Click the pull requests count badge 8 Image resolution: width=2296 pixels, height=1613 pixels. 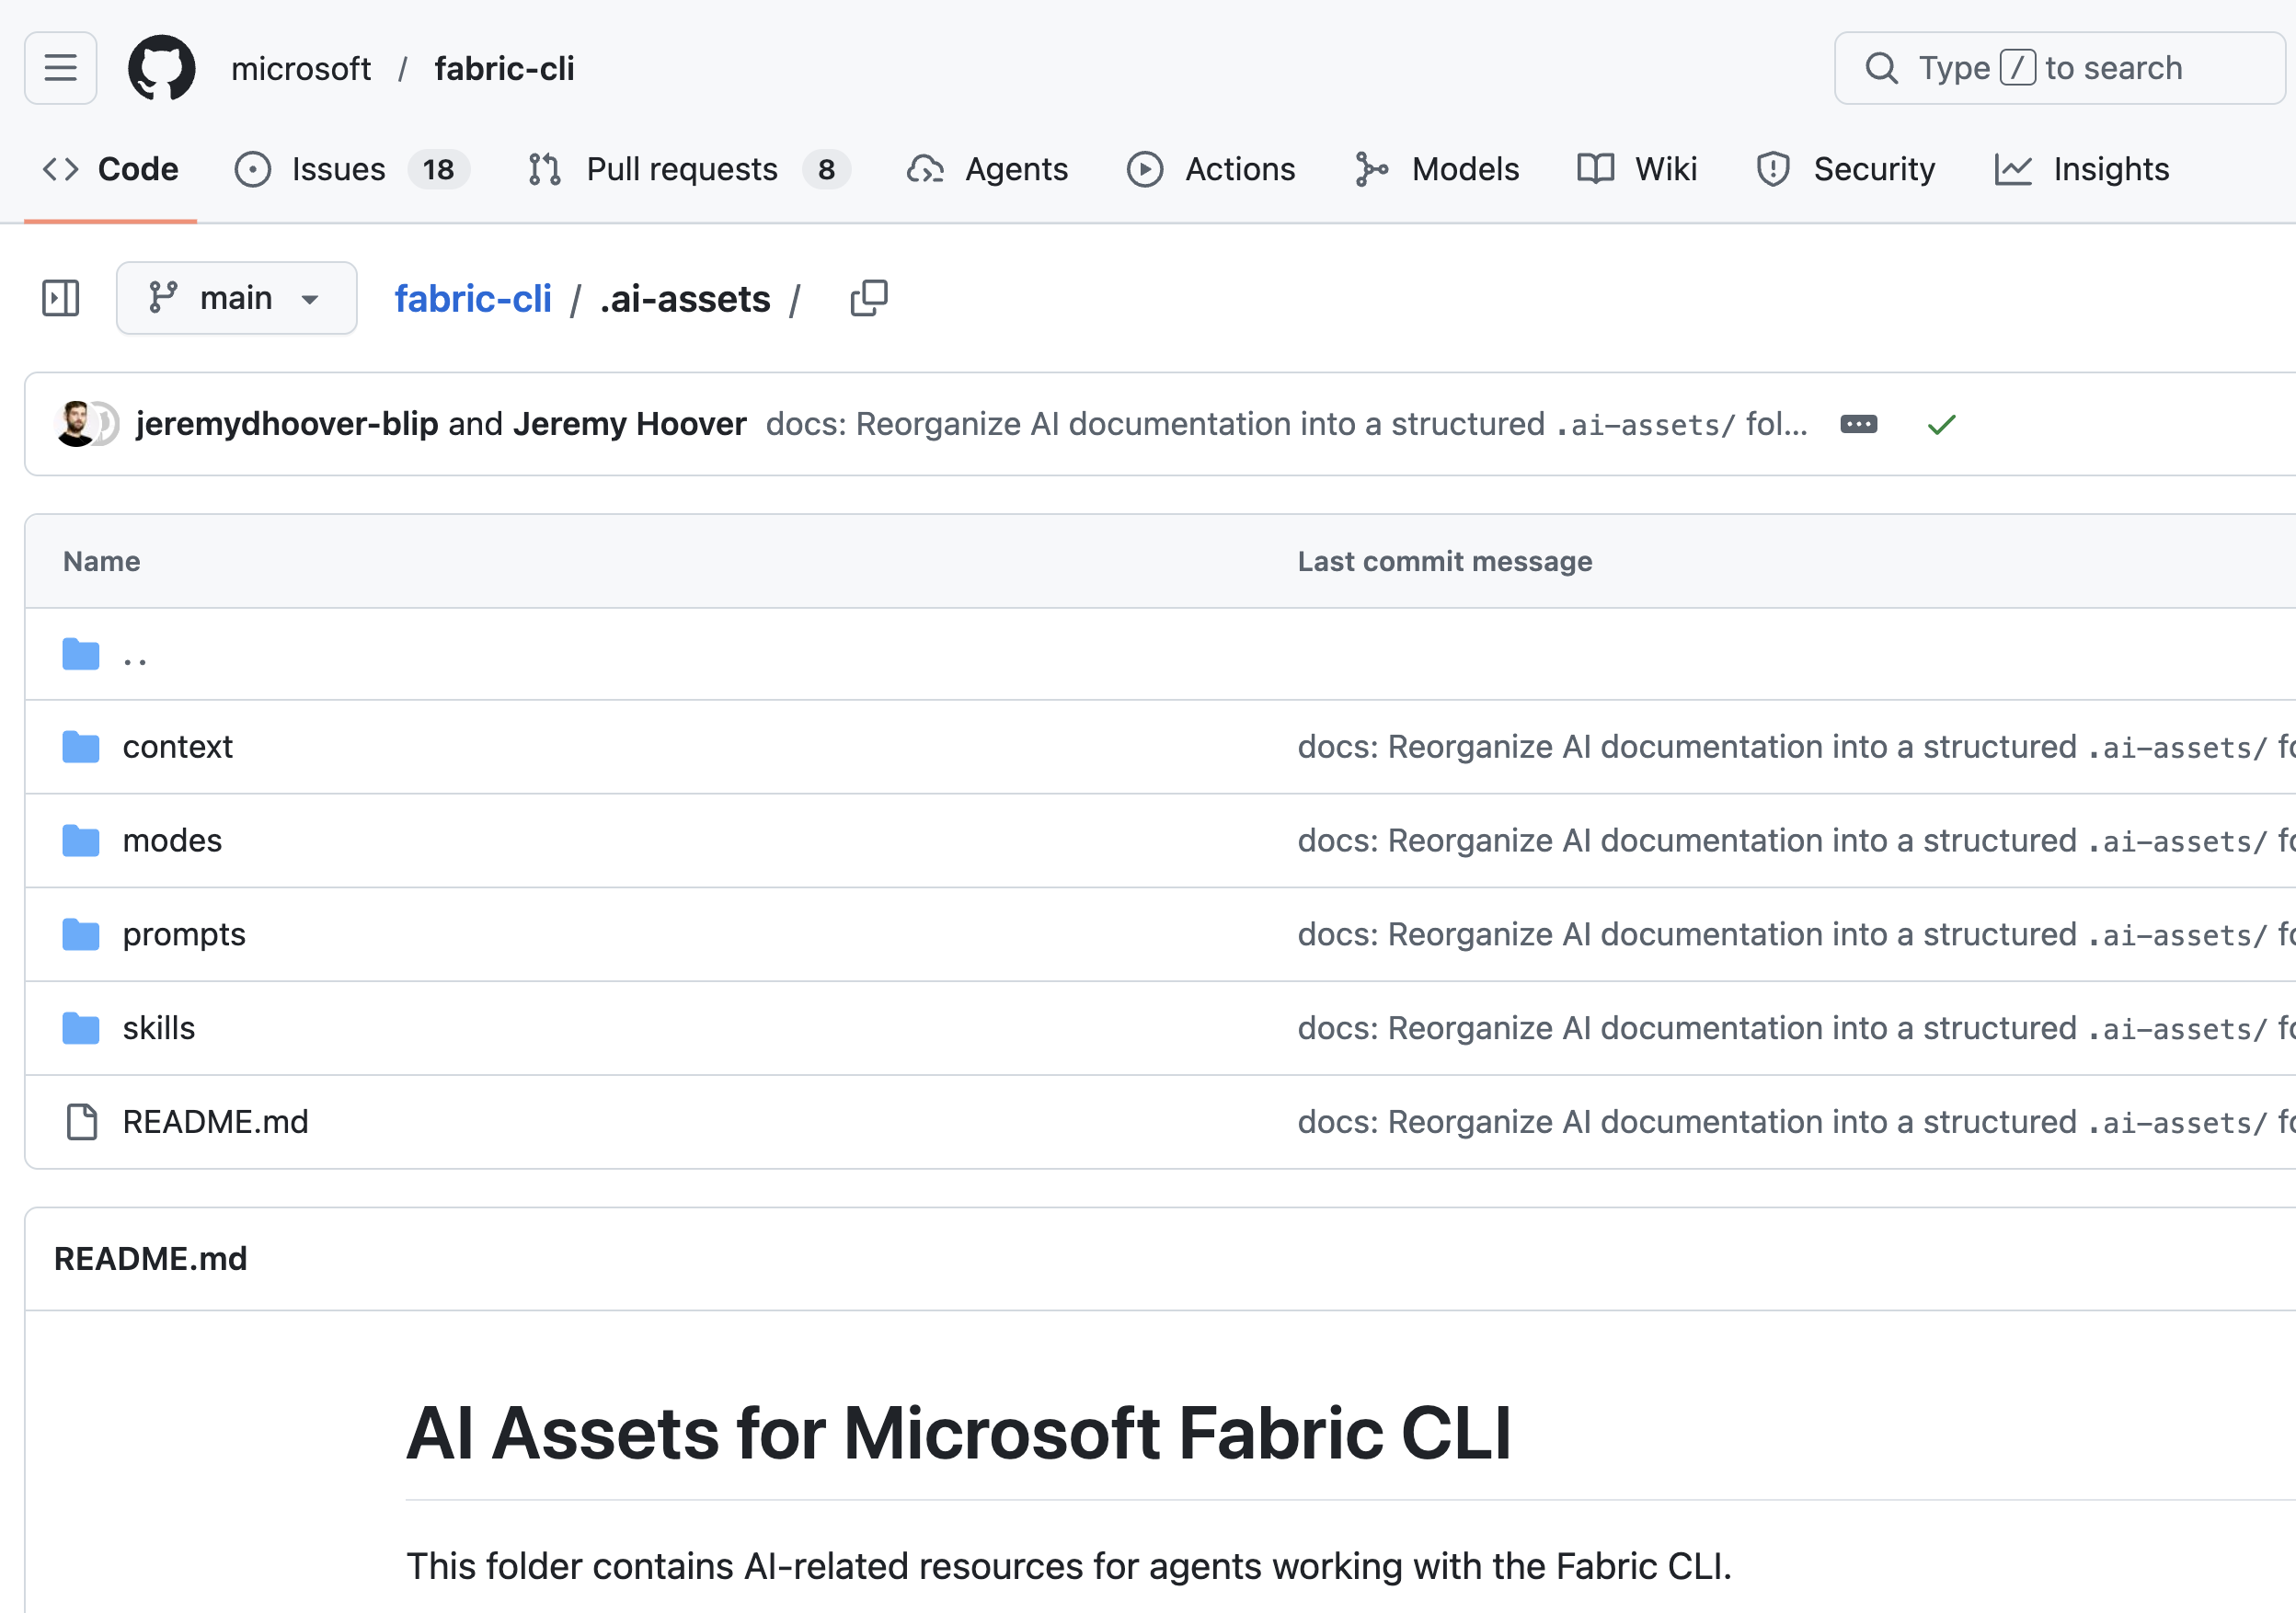tap(826, 169)
